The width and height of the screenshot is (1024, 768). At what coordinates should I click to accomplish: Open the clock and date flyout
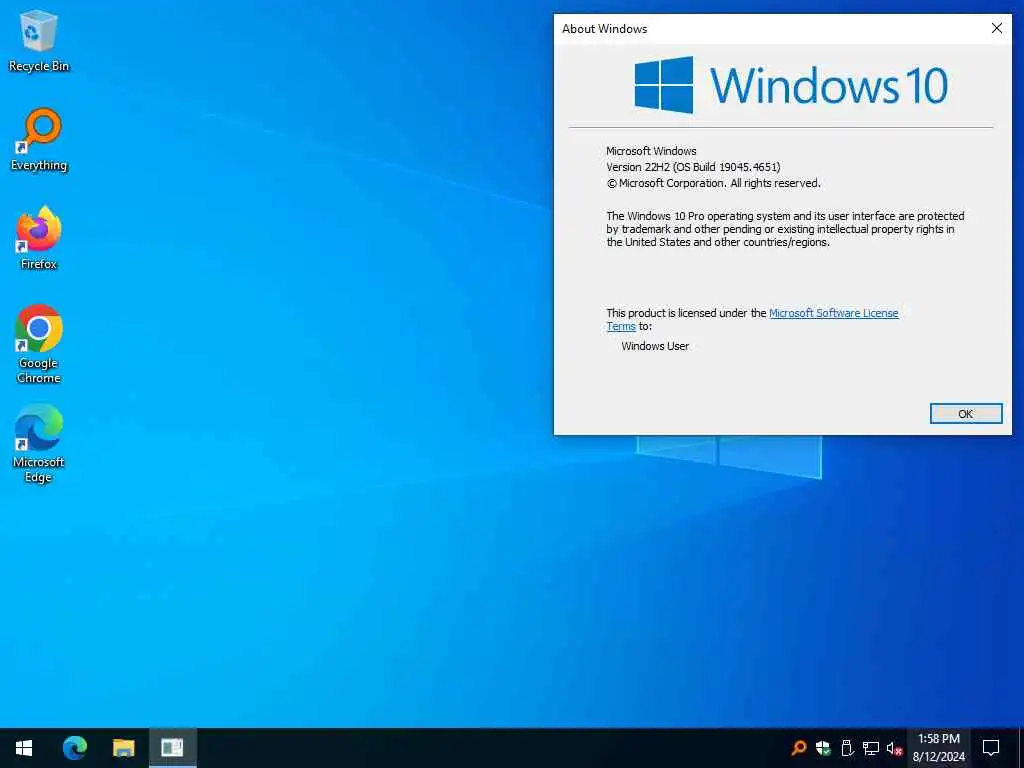tap(938, 748)
